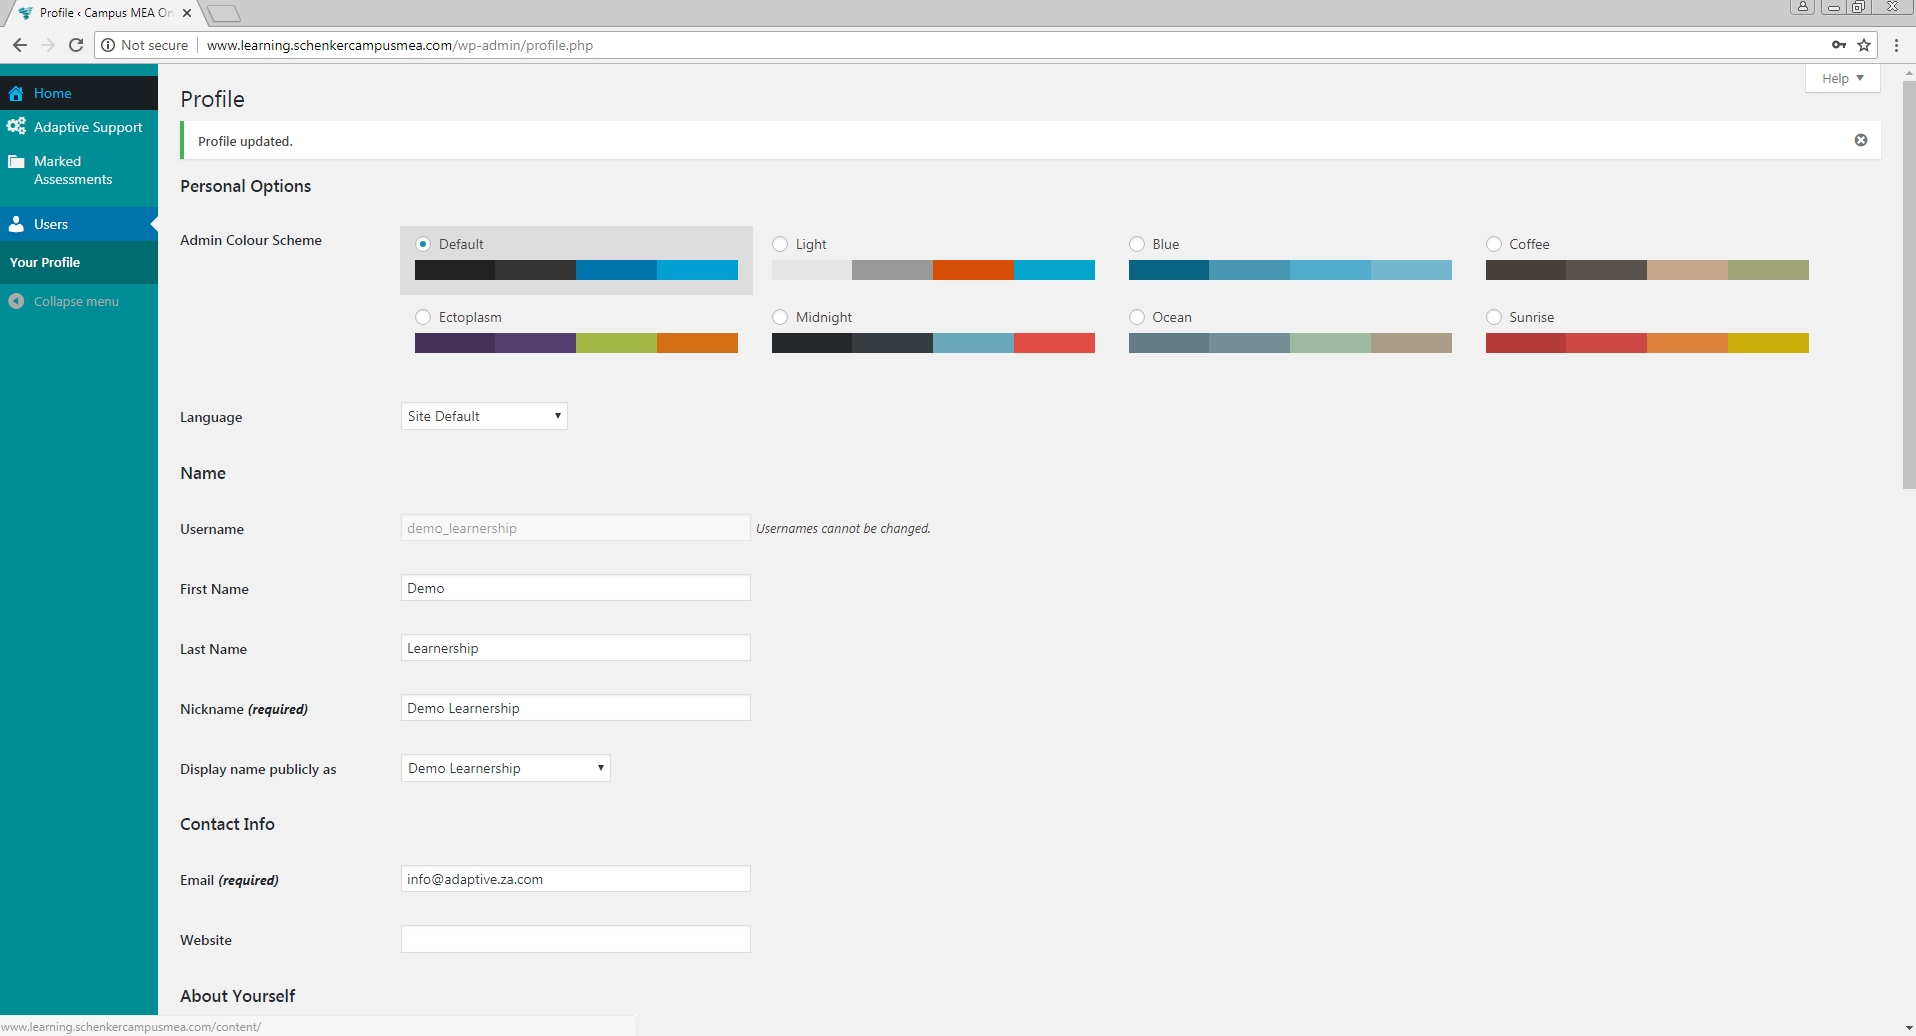
Task: Open the Display name publicly as dropdown
Action: click(x=505, y=768)
